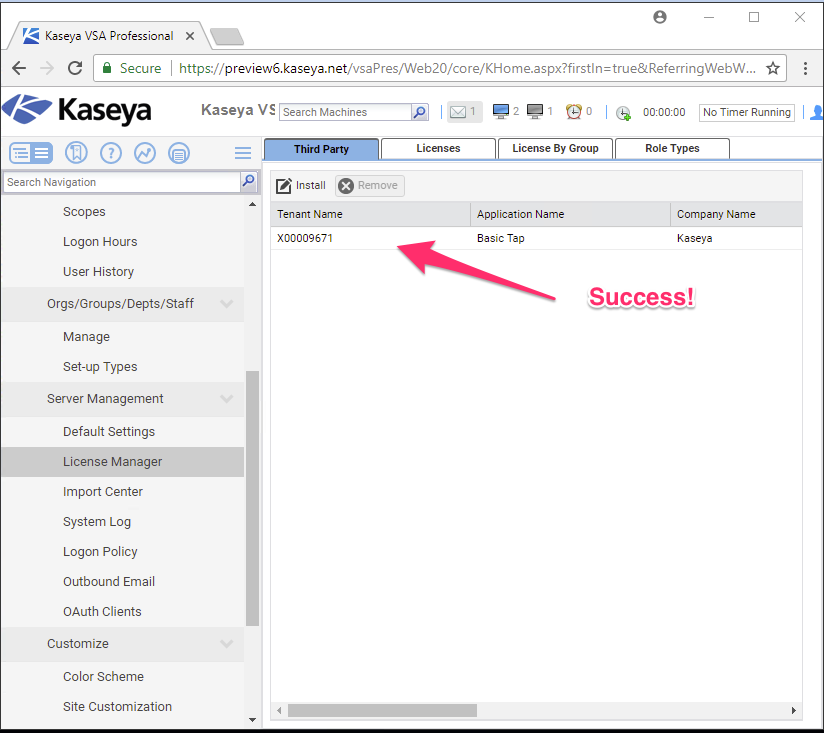Viewport: 824px width, 733px height.
Task: Reload the page with the refresh icon
Action: (x=75, y=68)
